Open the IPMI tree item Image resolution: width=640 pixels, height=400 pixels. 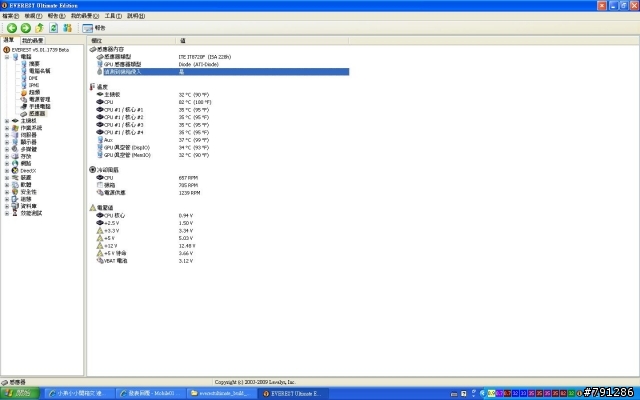[x=34, y=85]
